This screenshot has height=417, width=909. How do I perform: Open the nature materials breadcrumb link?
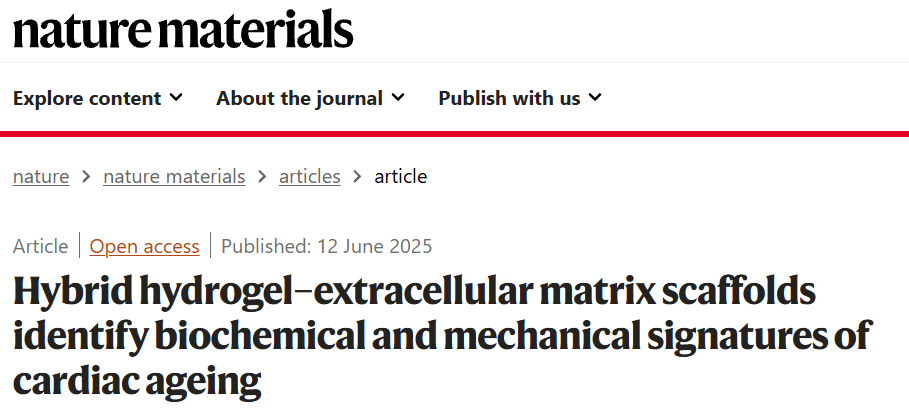174,177
